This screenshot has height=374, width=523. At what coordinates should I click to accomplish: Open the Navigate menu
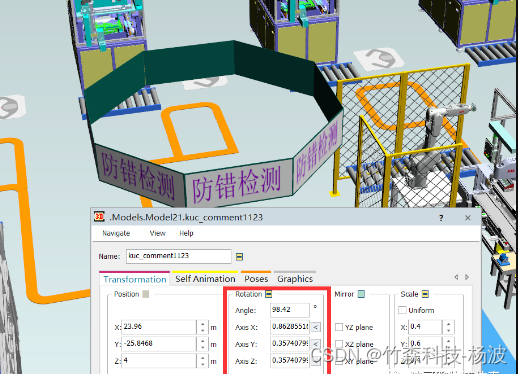click(116, 233)
